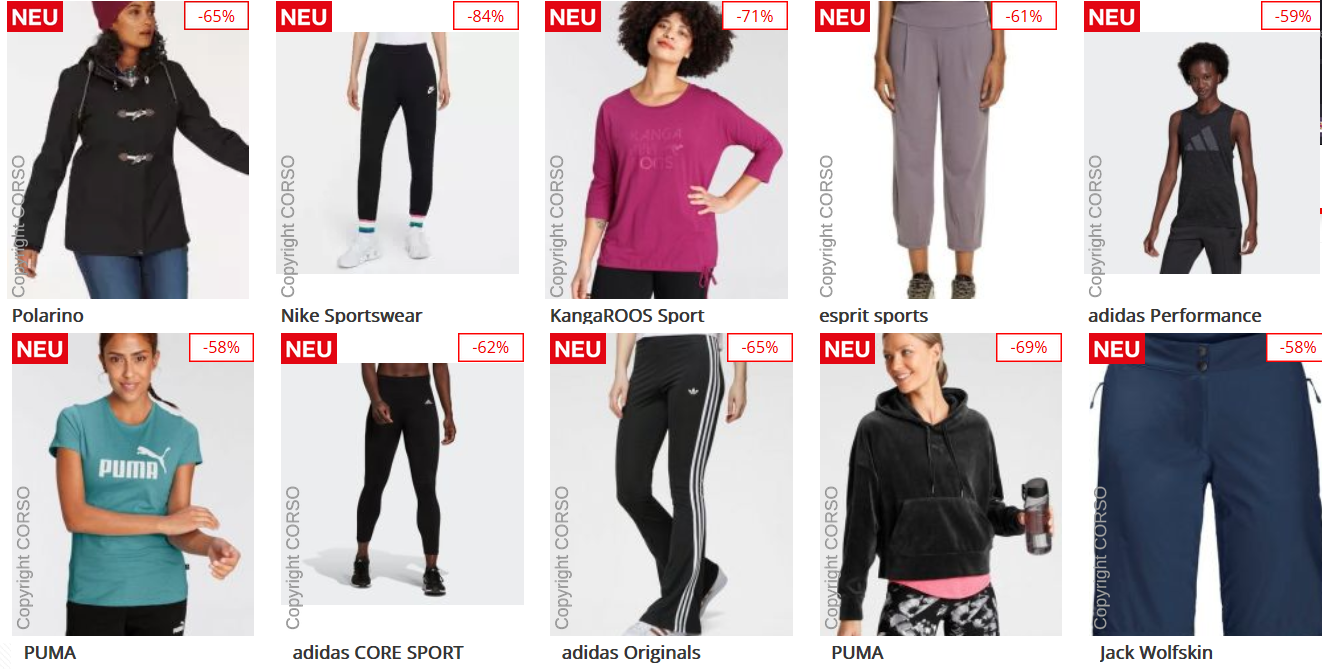This screenshot has height=669, width=1322.
Task: Click the Polarino brand name
Action: click(x=48, y=316)
